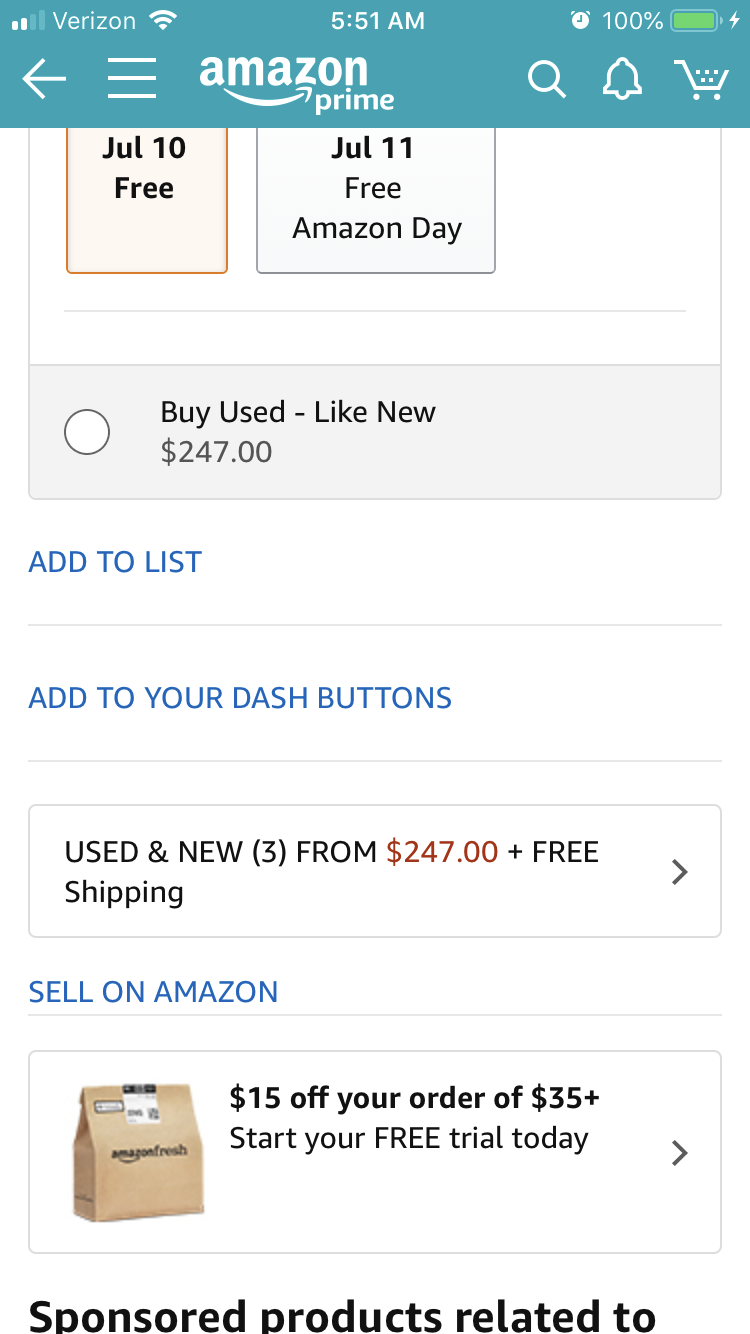
Task: Tap SELL ON AMAZON link
Action: tap(153, 992)
